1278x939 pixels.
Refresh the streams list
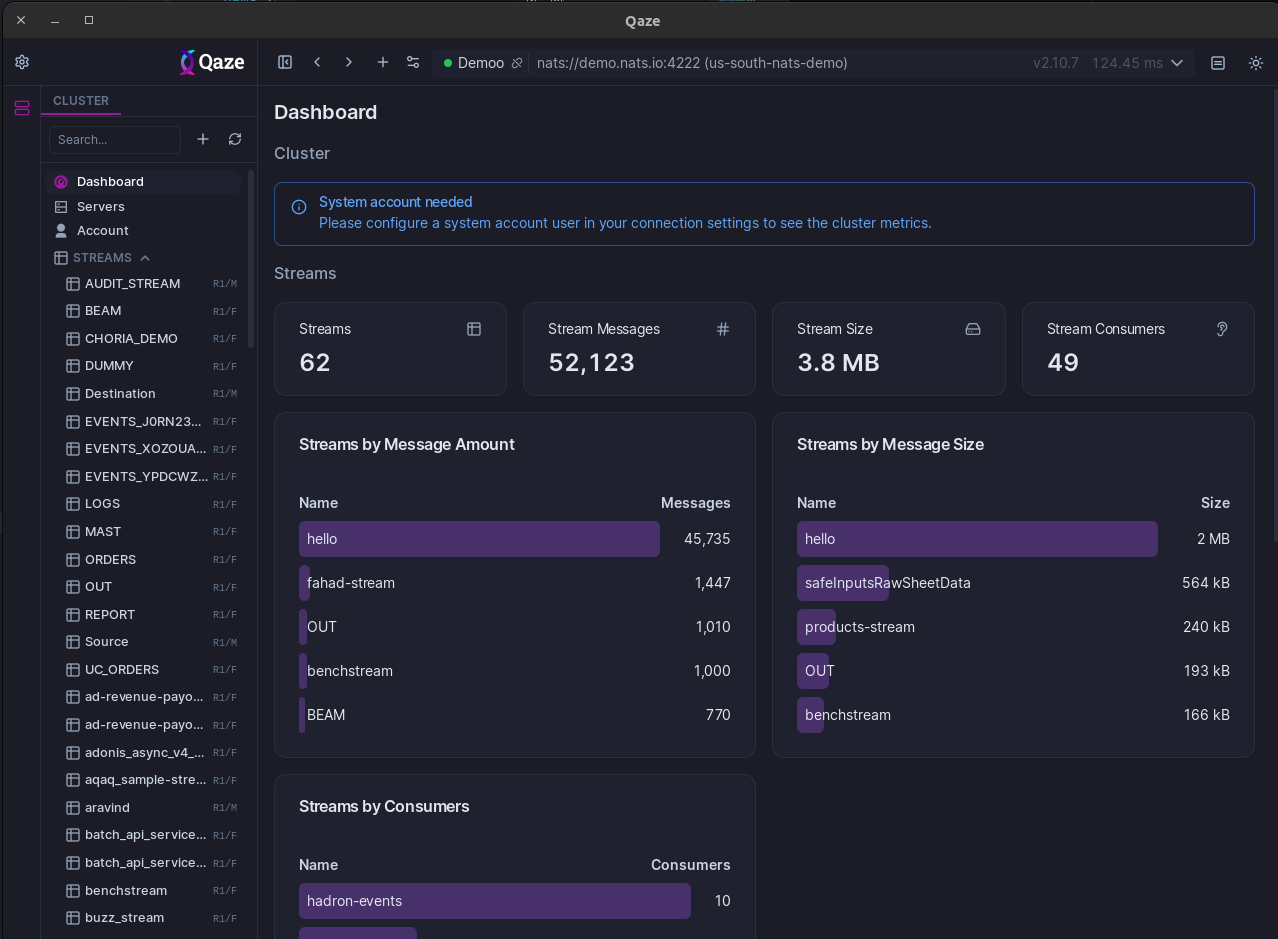(x=235, y=139)
